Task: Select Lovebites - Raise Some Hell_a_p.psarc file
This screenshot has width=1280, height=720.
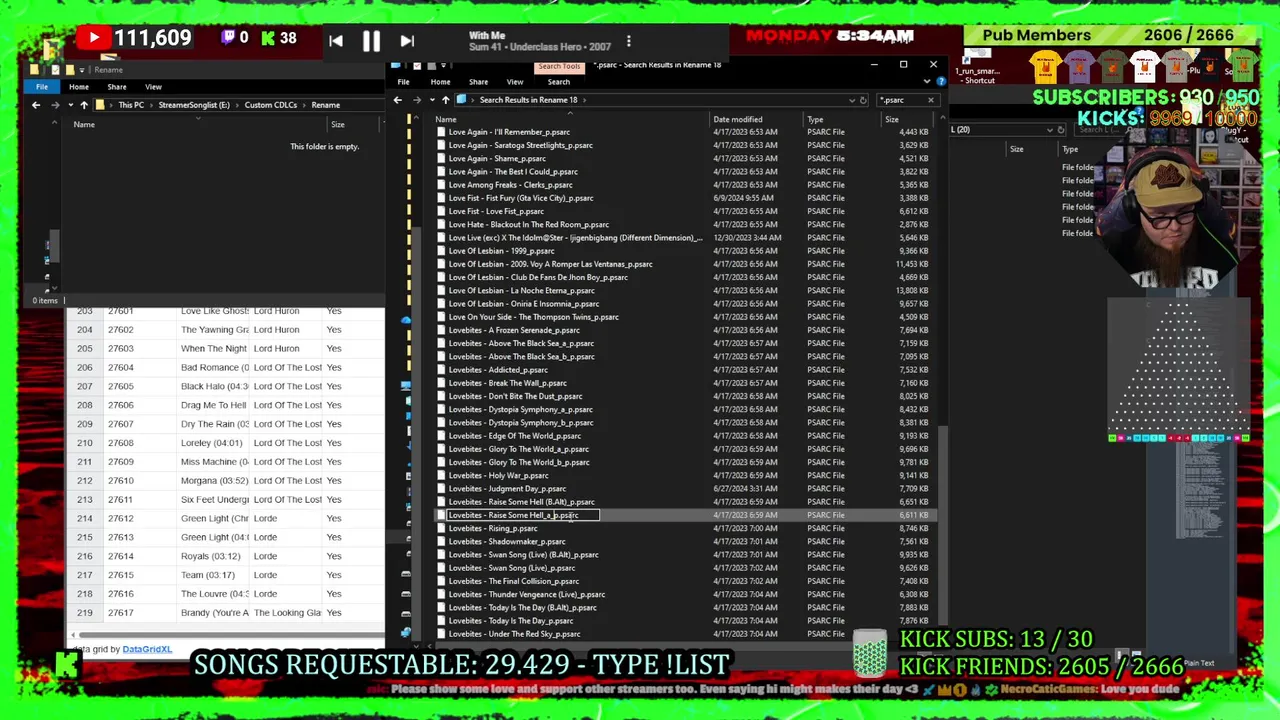Action: coord(684,515)
